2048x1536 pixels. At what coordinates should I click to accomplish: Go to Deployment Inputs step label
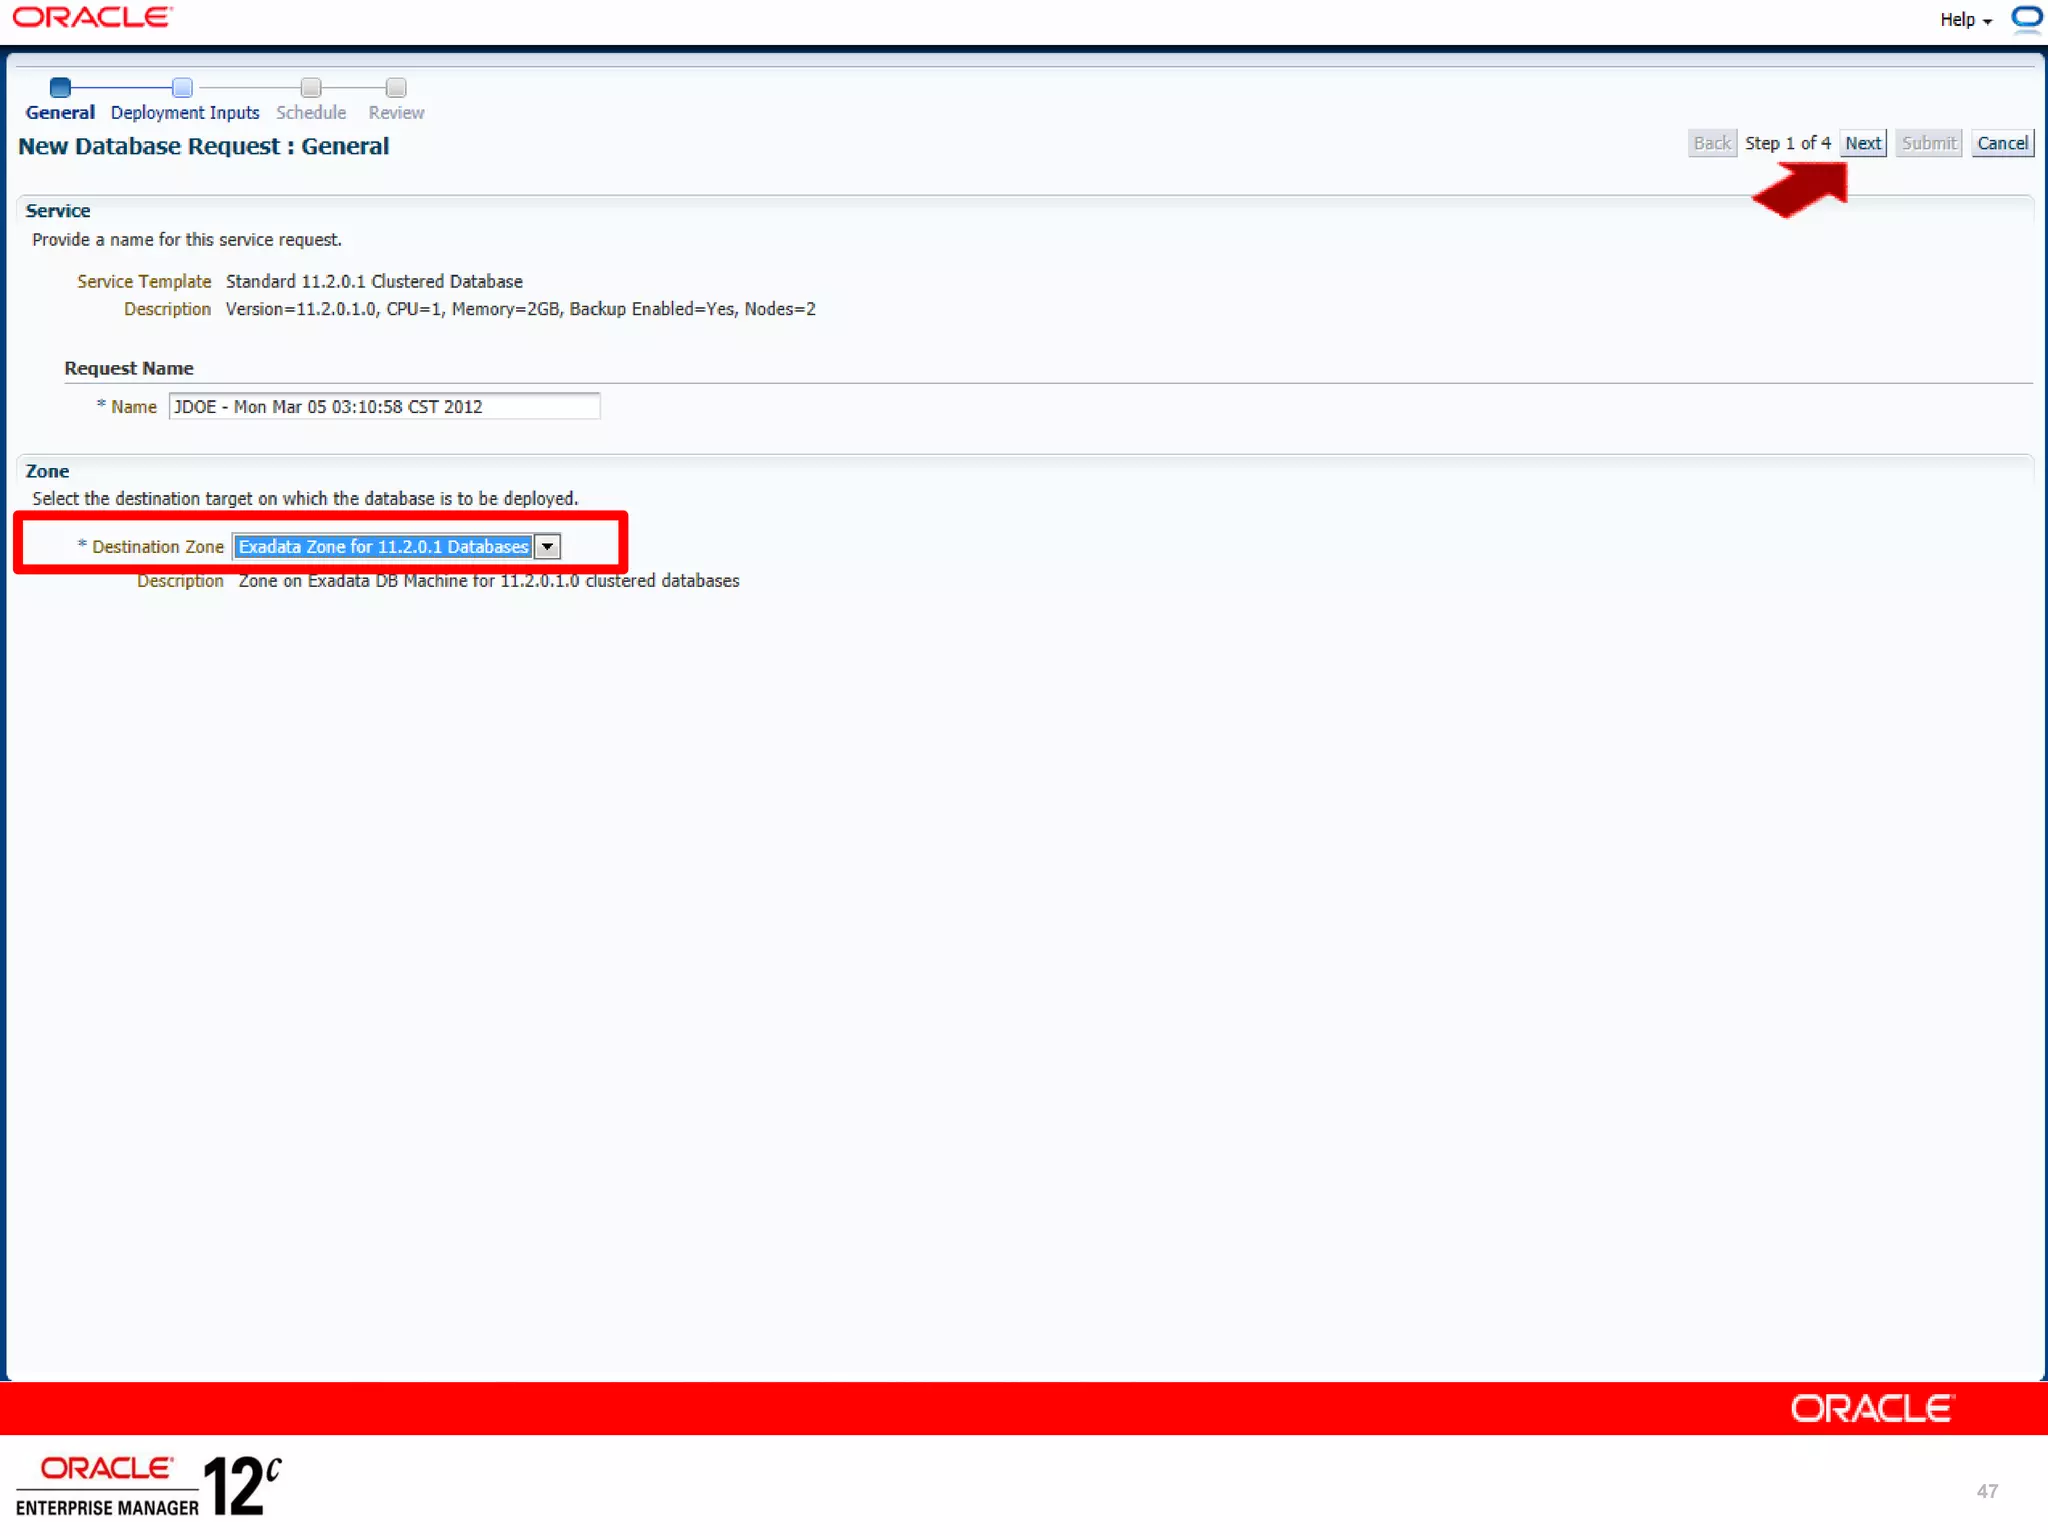pos(185,113)
